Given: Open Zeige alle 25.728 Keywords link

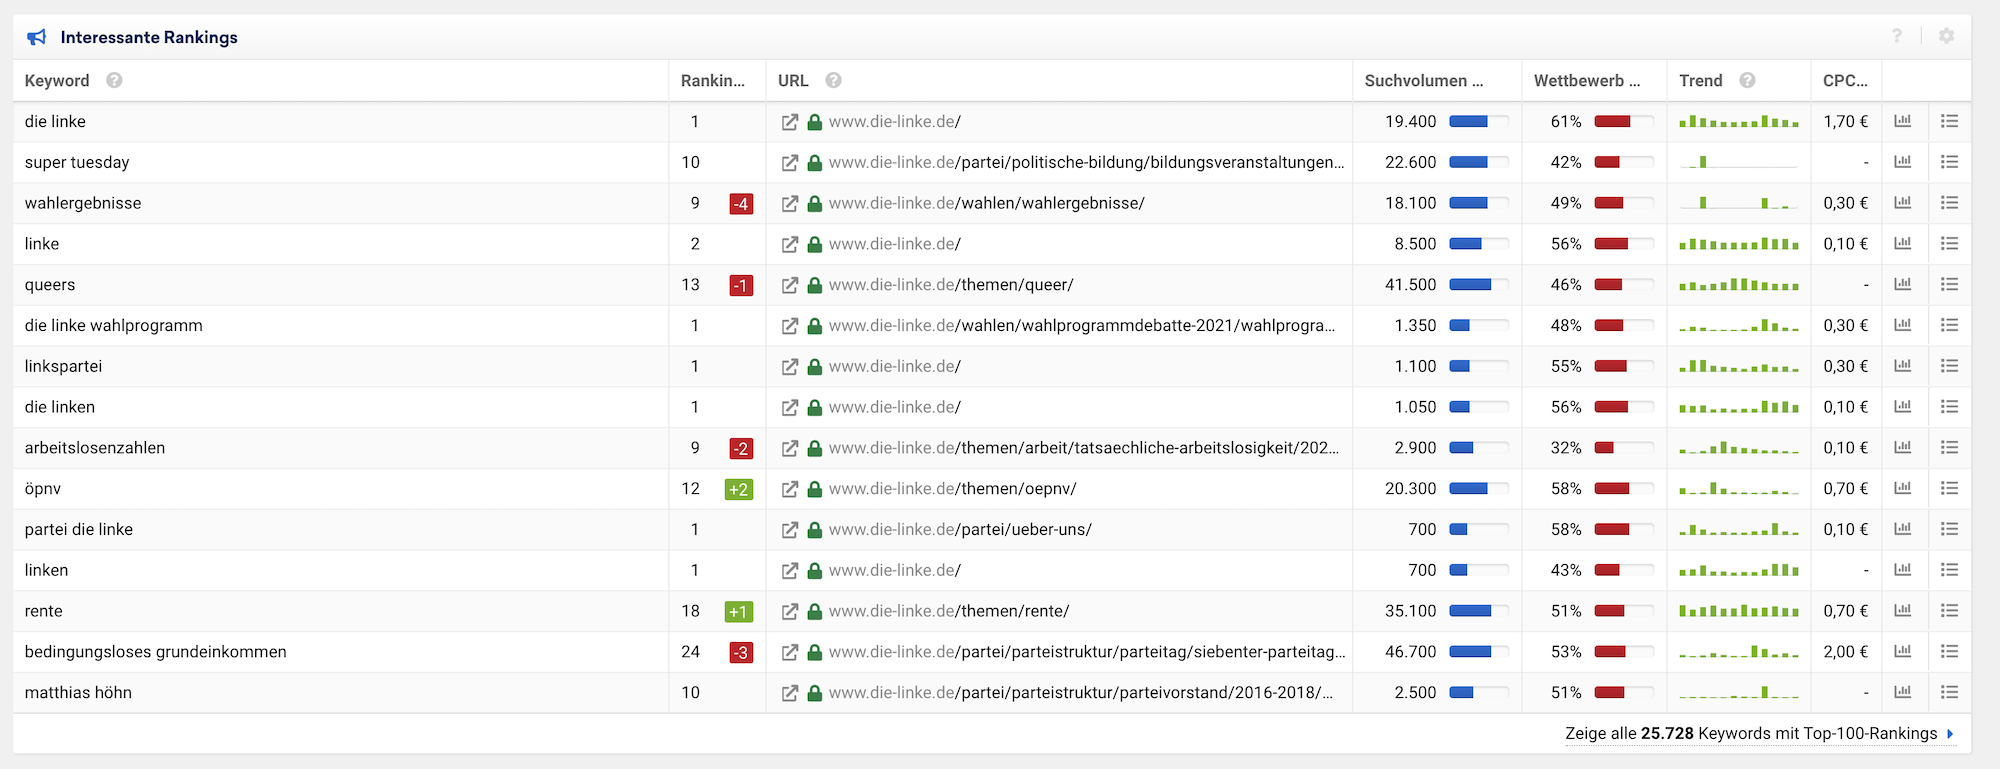Looking at the screenshot, I should pos(1759,734).
